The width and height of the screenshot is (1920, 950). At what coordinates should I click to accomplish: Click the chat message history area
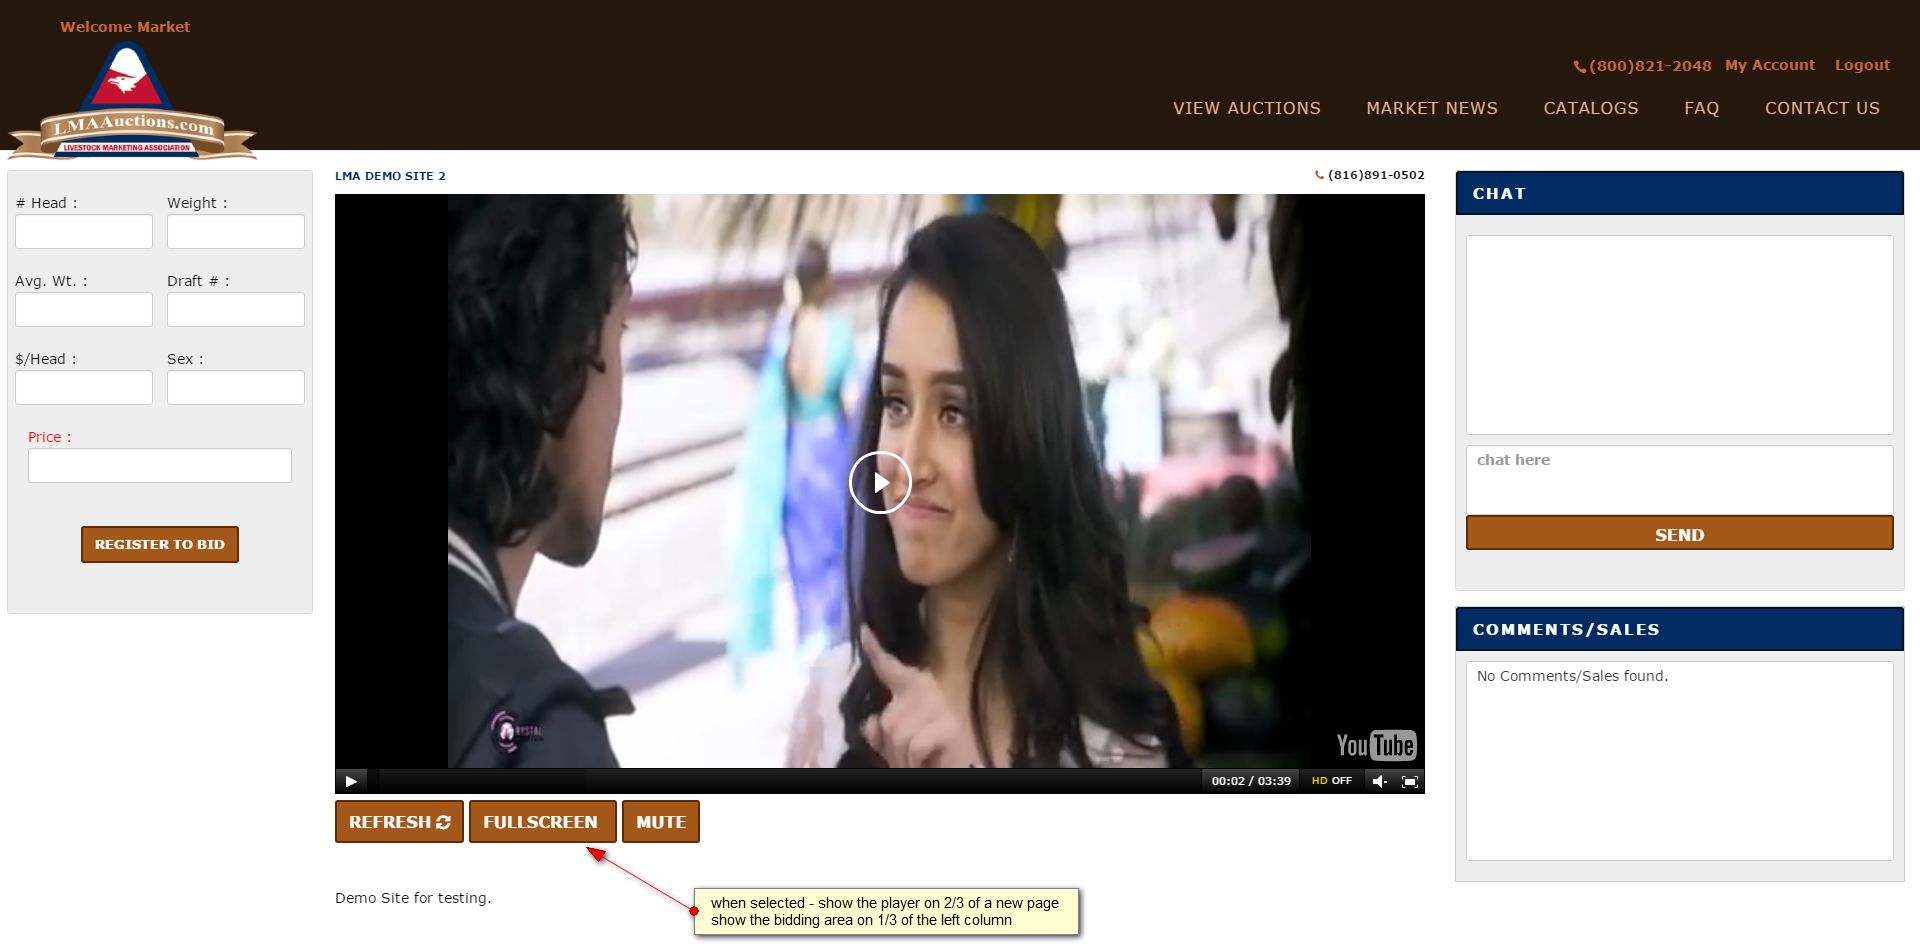click(1680, 335)
